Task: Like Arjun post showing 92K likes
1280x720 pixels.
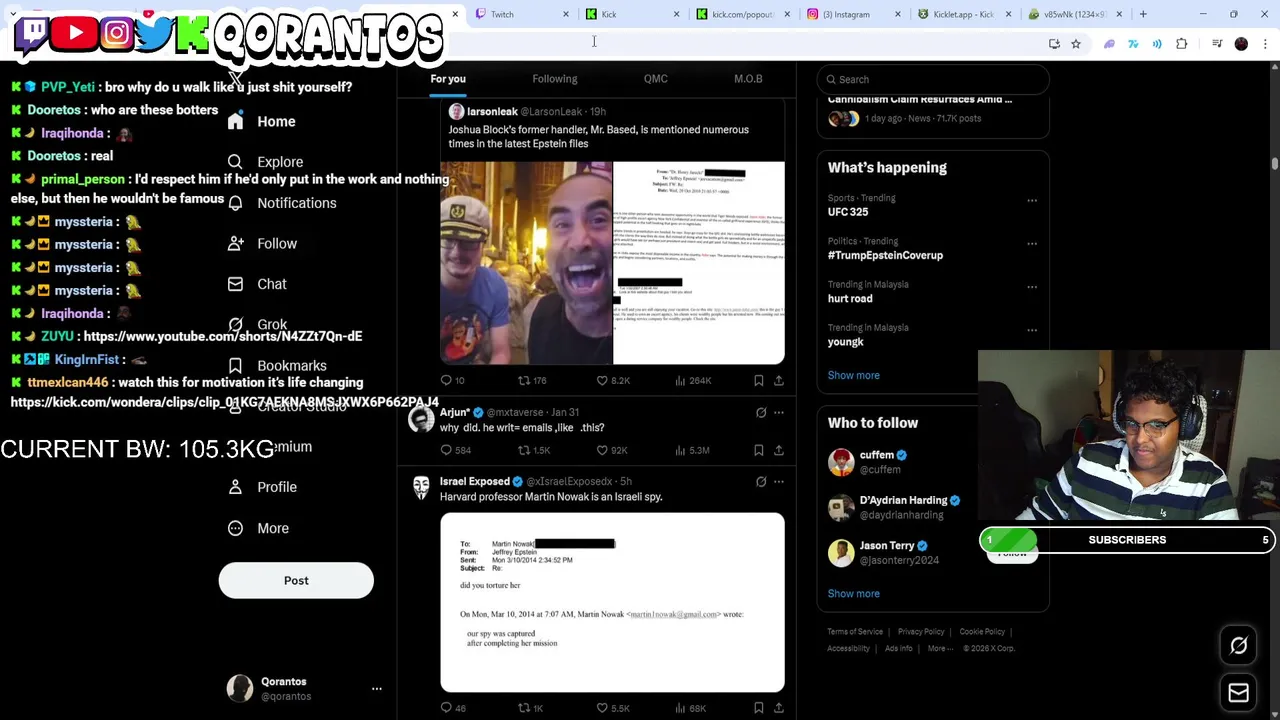Action: (x=611, y=450)
